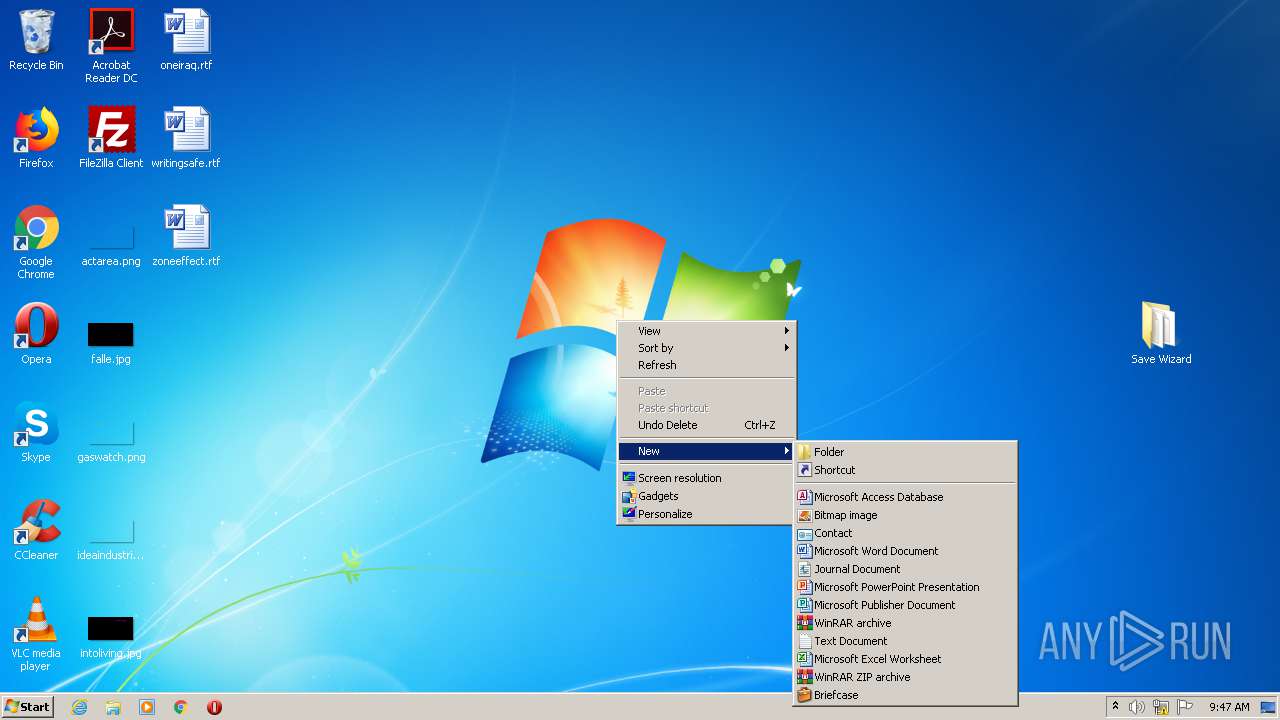Select the CCleaner desktop shortcut
Image resolution: width=1280 pixels, height=720 pixels.
(x=36, y=530)
